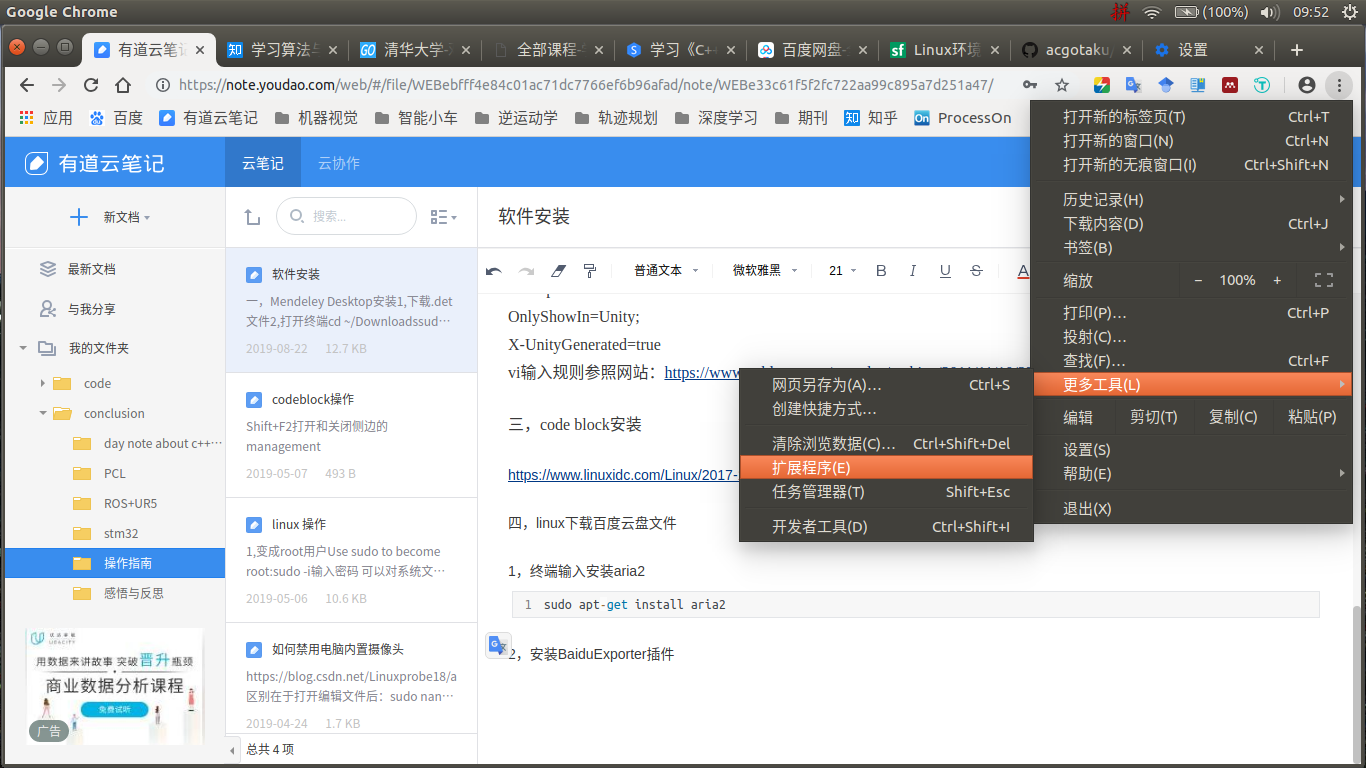1366x768 pixels.
Task: Click the note sort/upload icon beside search
Action: click(x=252, y=216)
